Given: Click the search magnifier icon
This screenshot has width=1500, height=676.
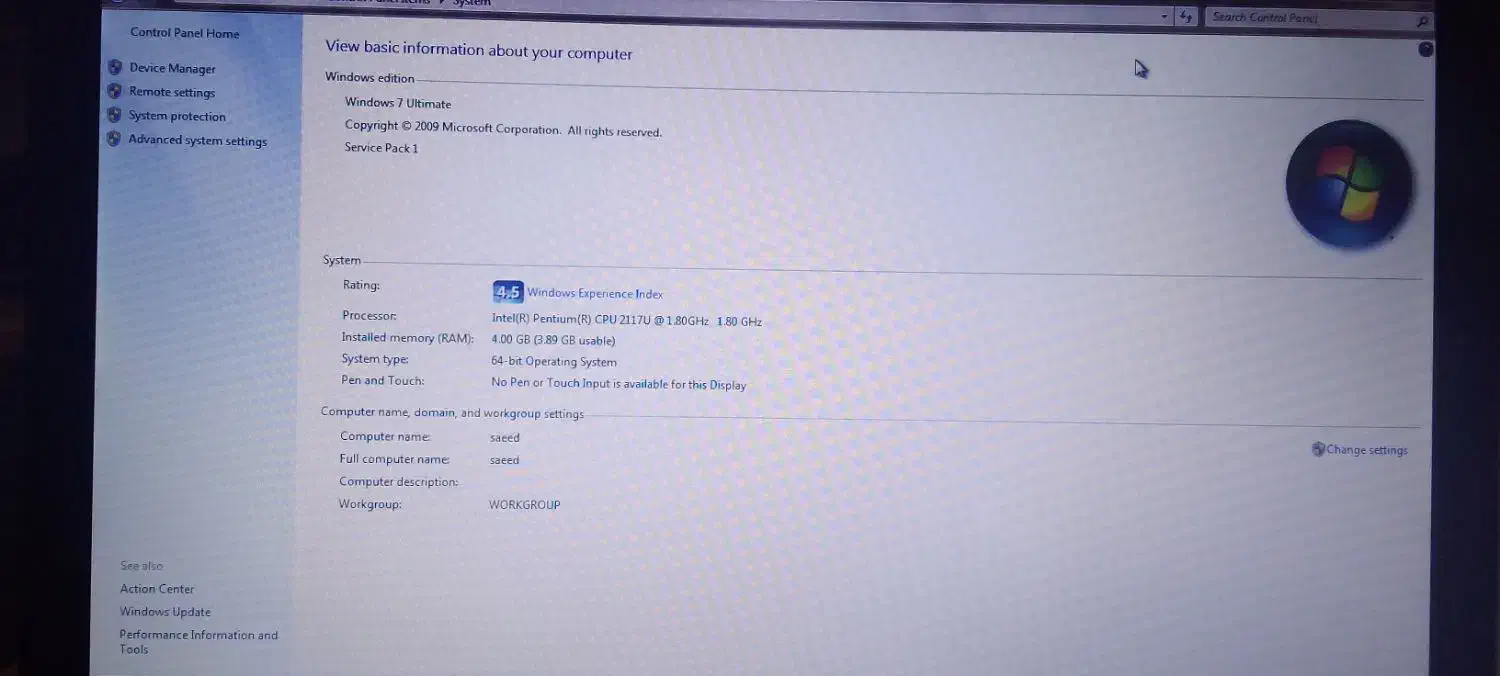Looking at the screenshot, I should coord(1422,20).
